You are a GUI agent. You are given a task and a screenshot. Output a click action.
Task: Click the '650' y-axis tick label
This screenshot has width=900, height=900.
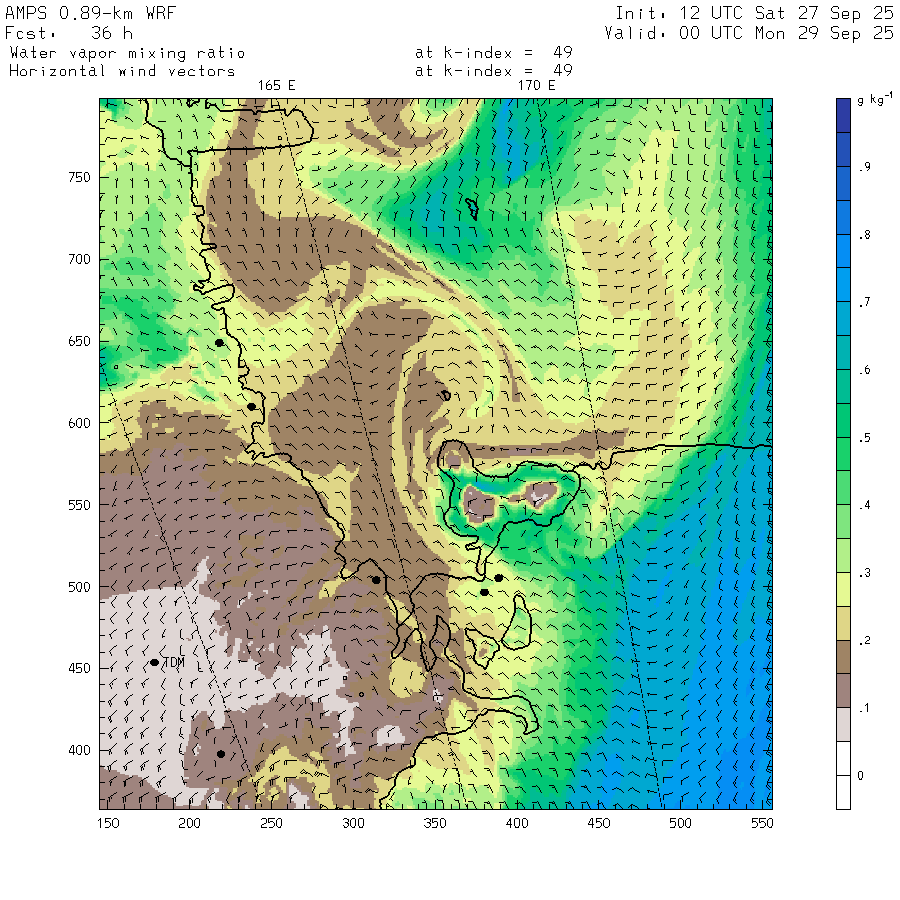click(x=79, y=342)
